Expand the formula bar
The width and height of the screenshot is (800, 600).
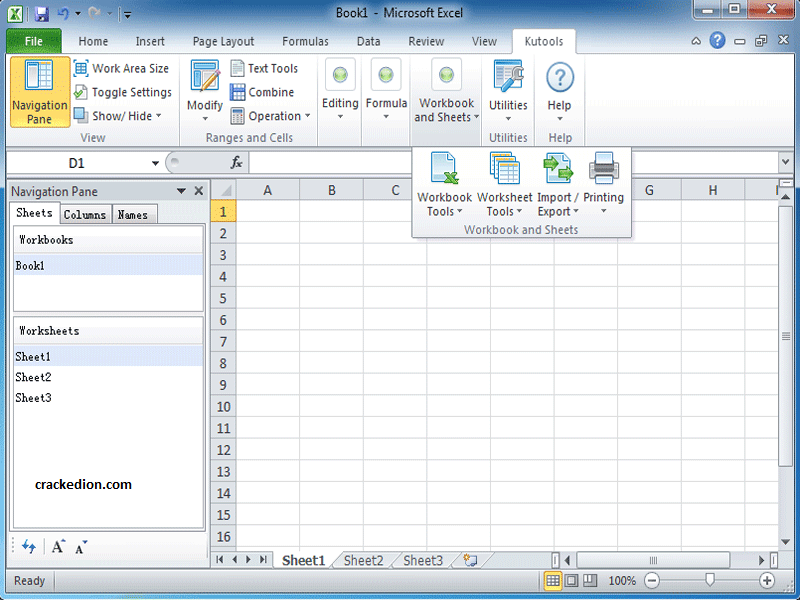coord(785,162)
